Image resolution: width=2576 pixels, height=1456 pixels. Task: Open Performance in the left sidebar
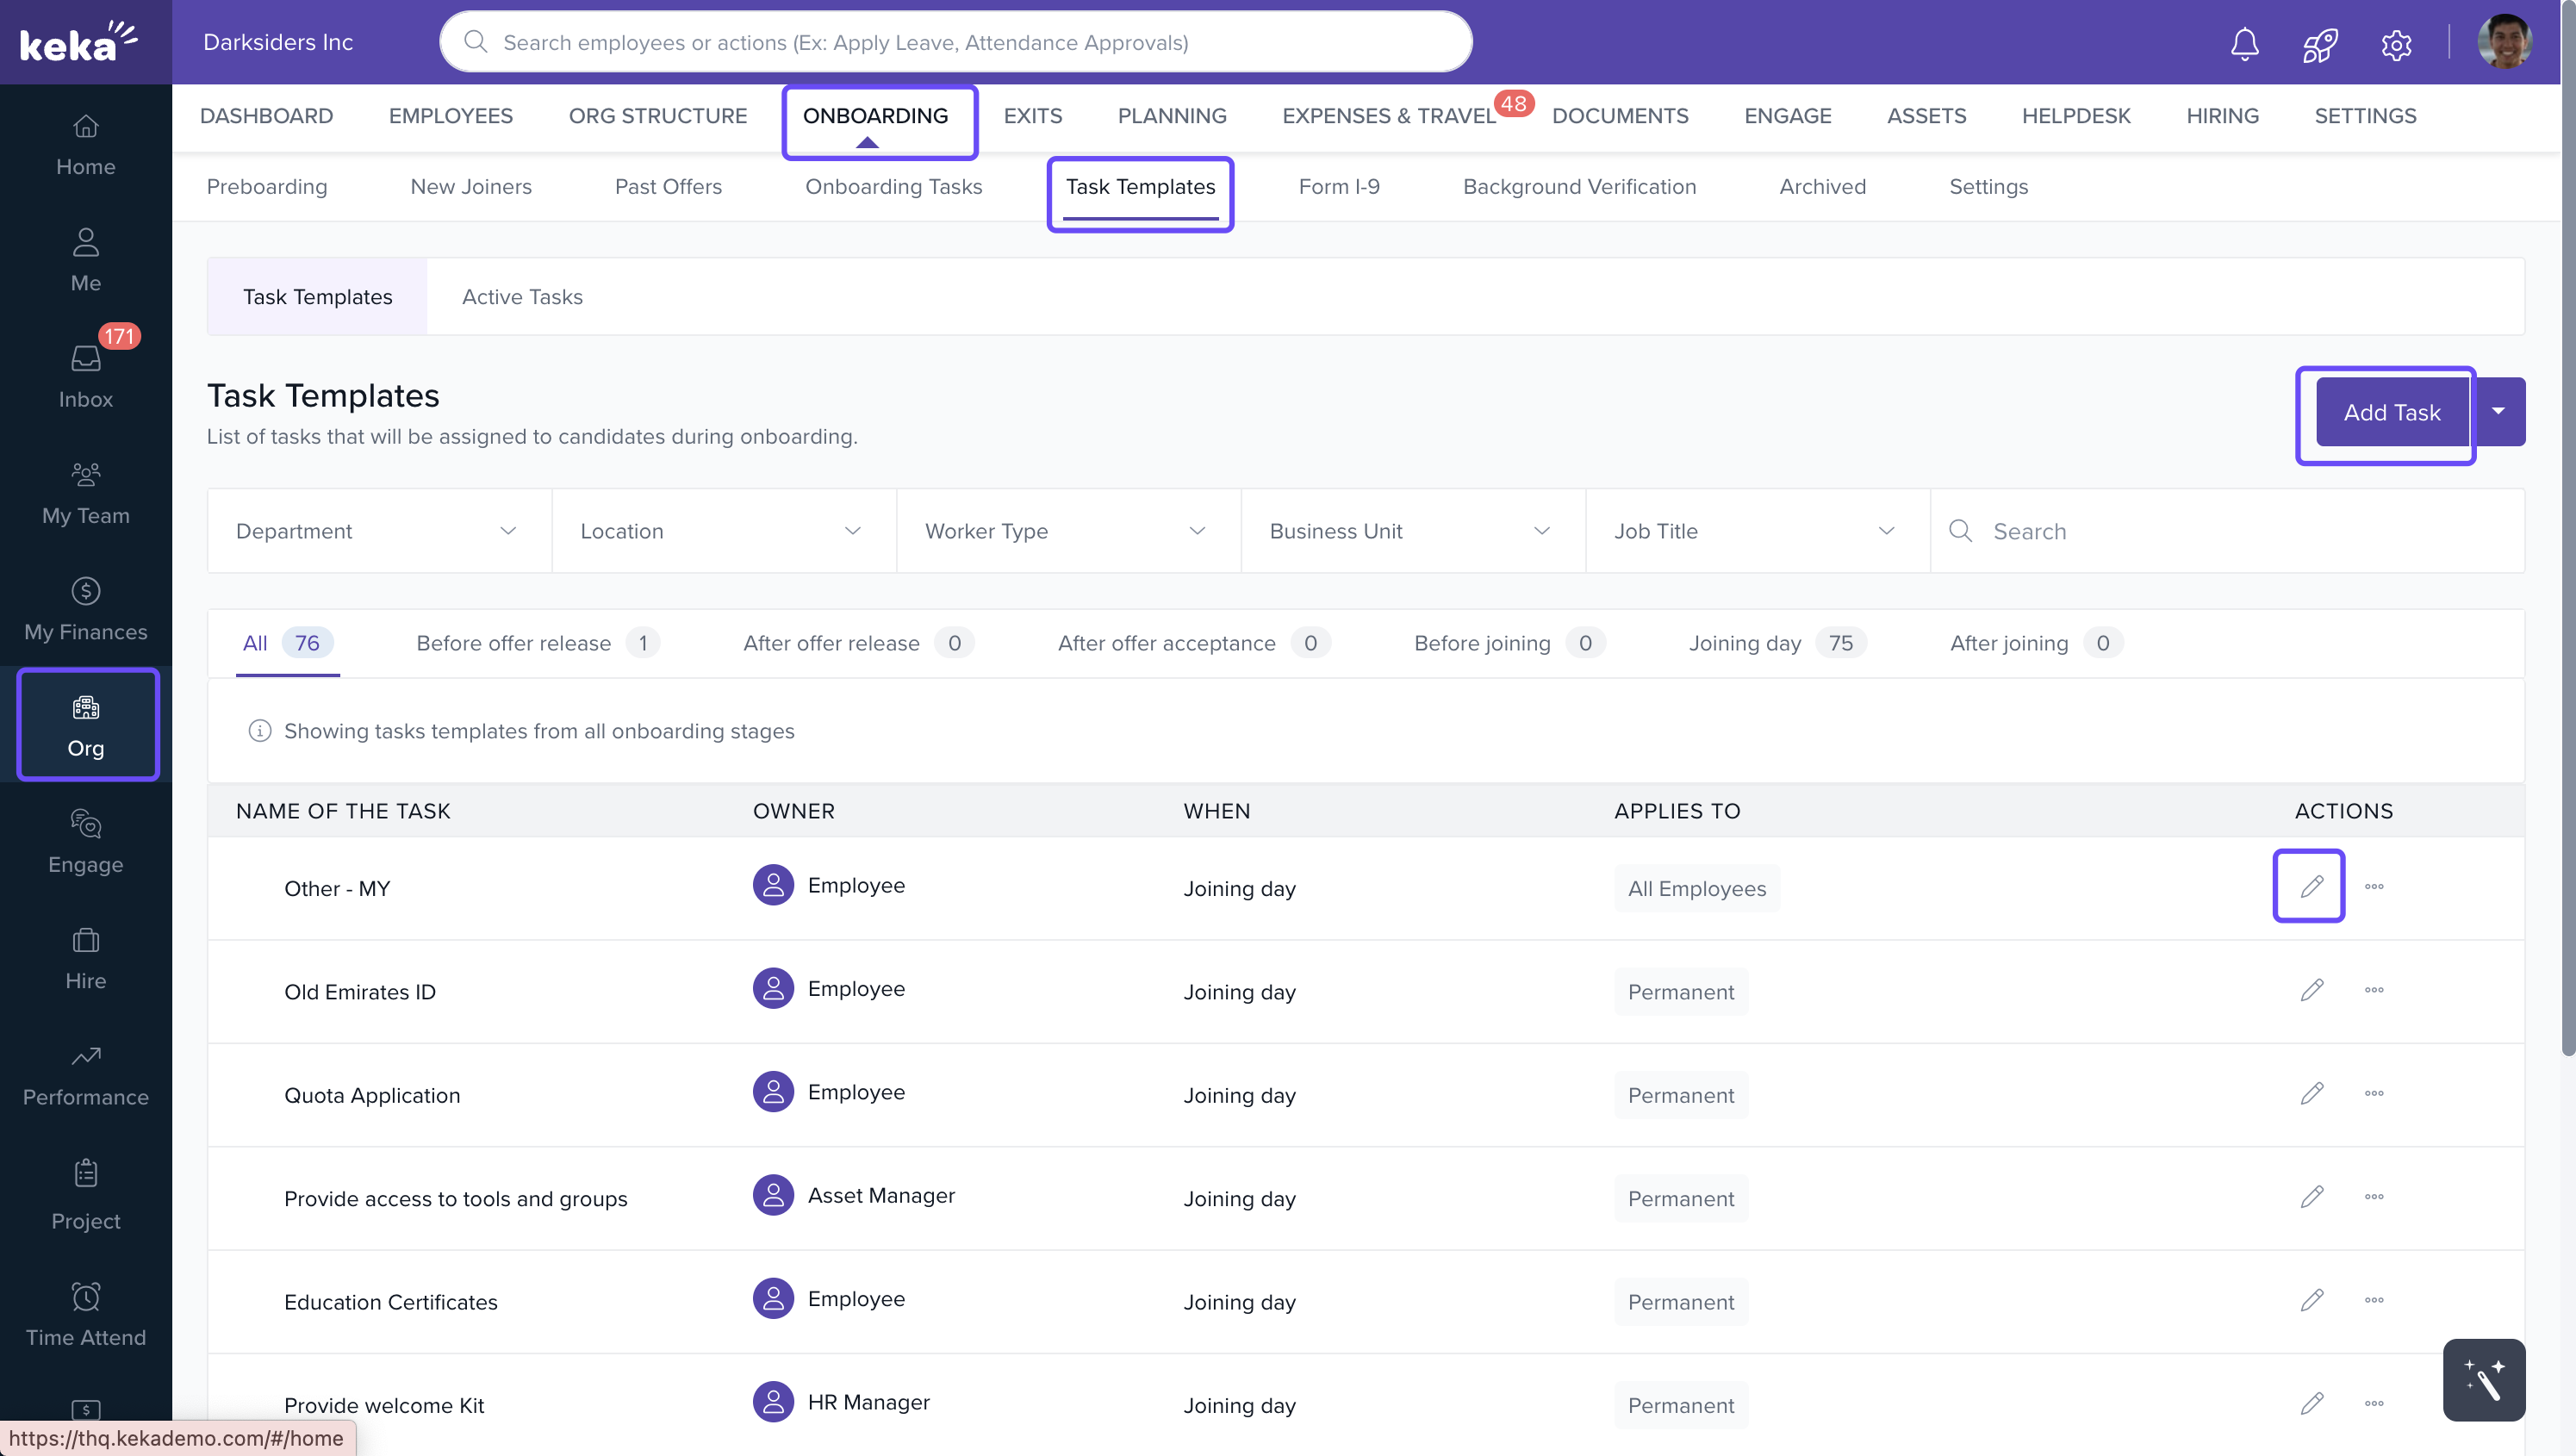click(x=86, y=1074)
